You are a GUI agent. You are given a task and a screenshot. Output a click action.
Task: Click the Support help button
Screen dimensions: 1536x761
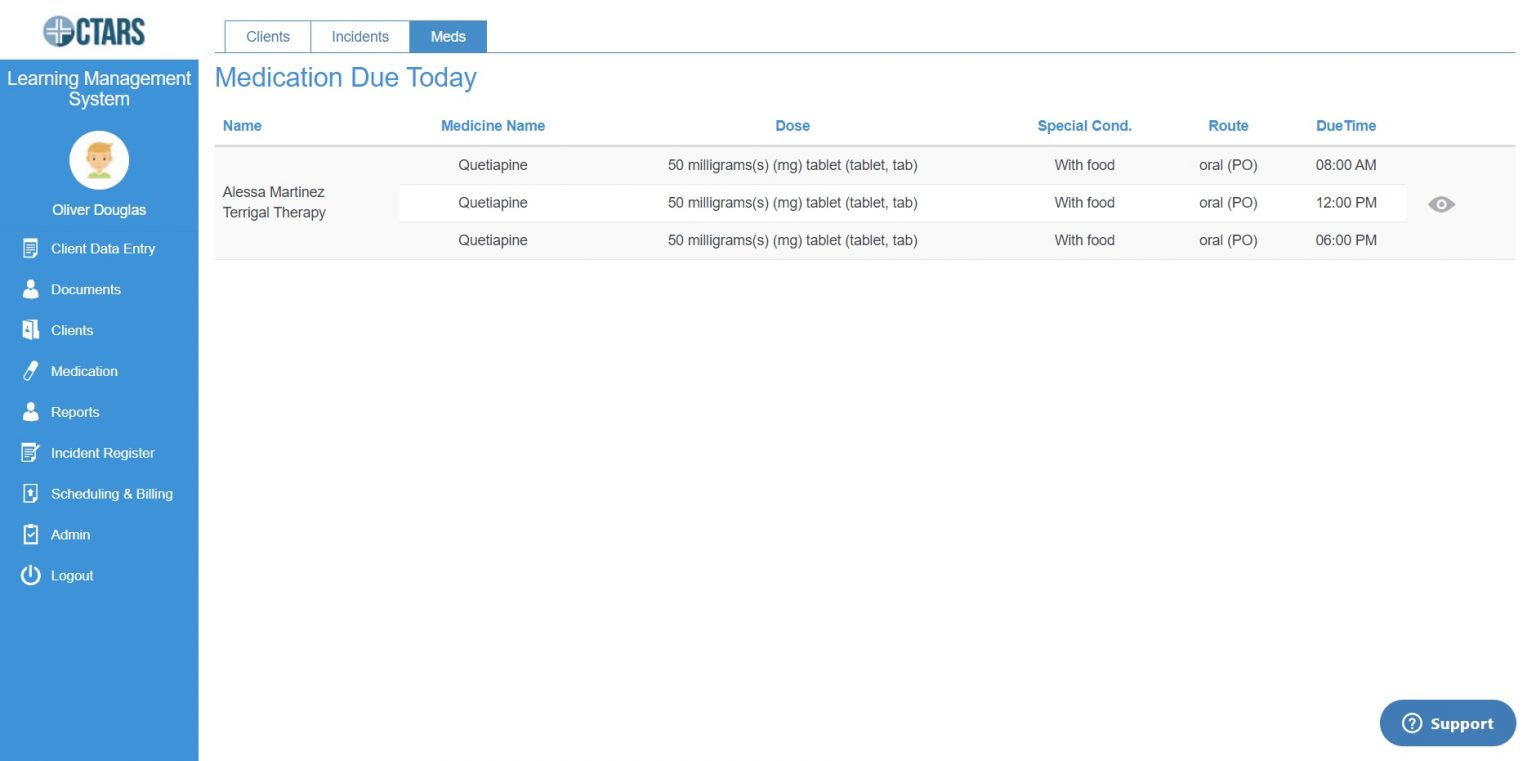1447,723
